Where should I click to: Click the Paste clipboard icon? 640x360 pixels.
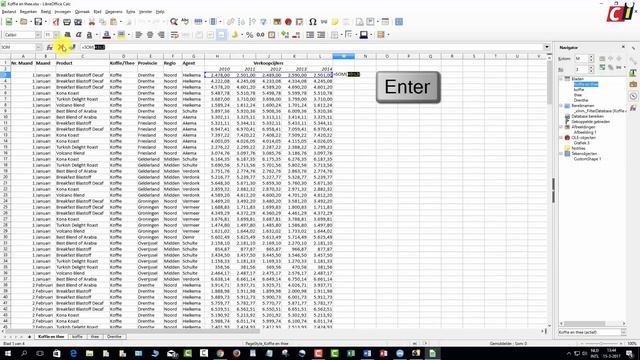pos(114,22)
